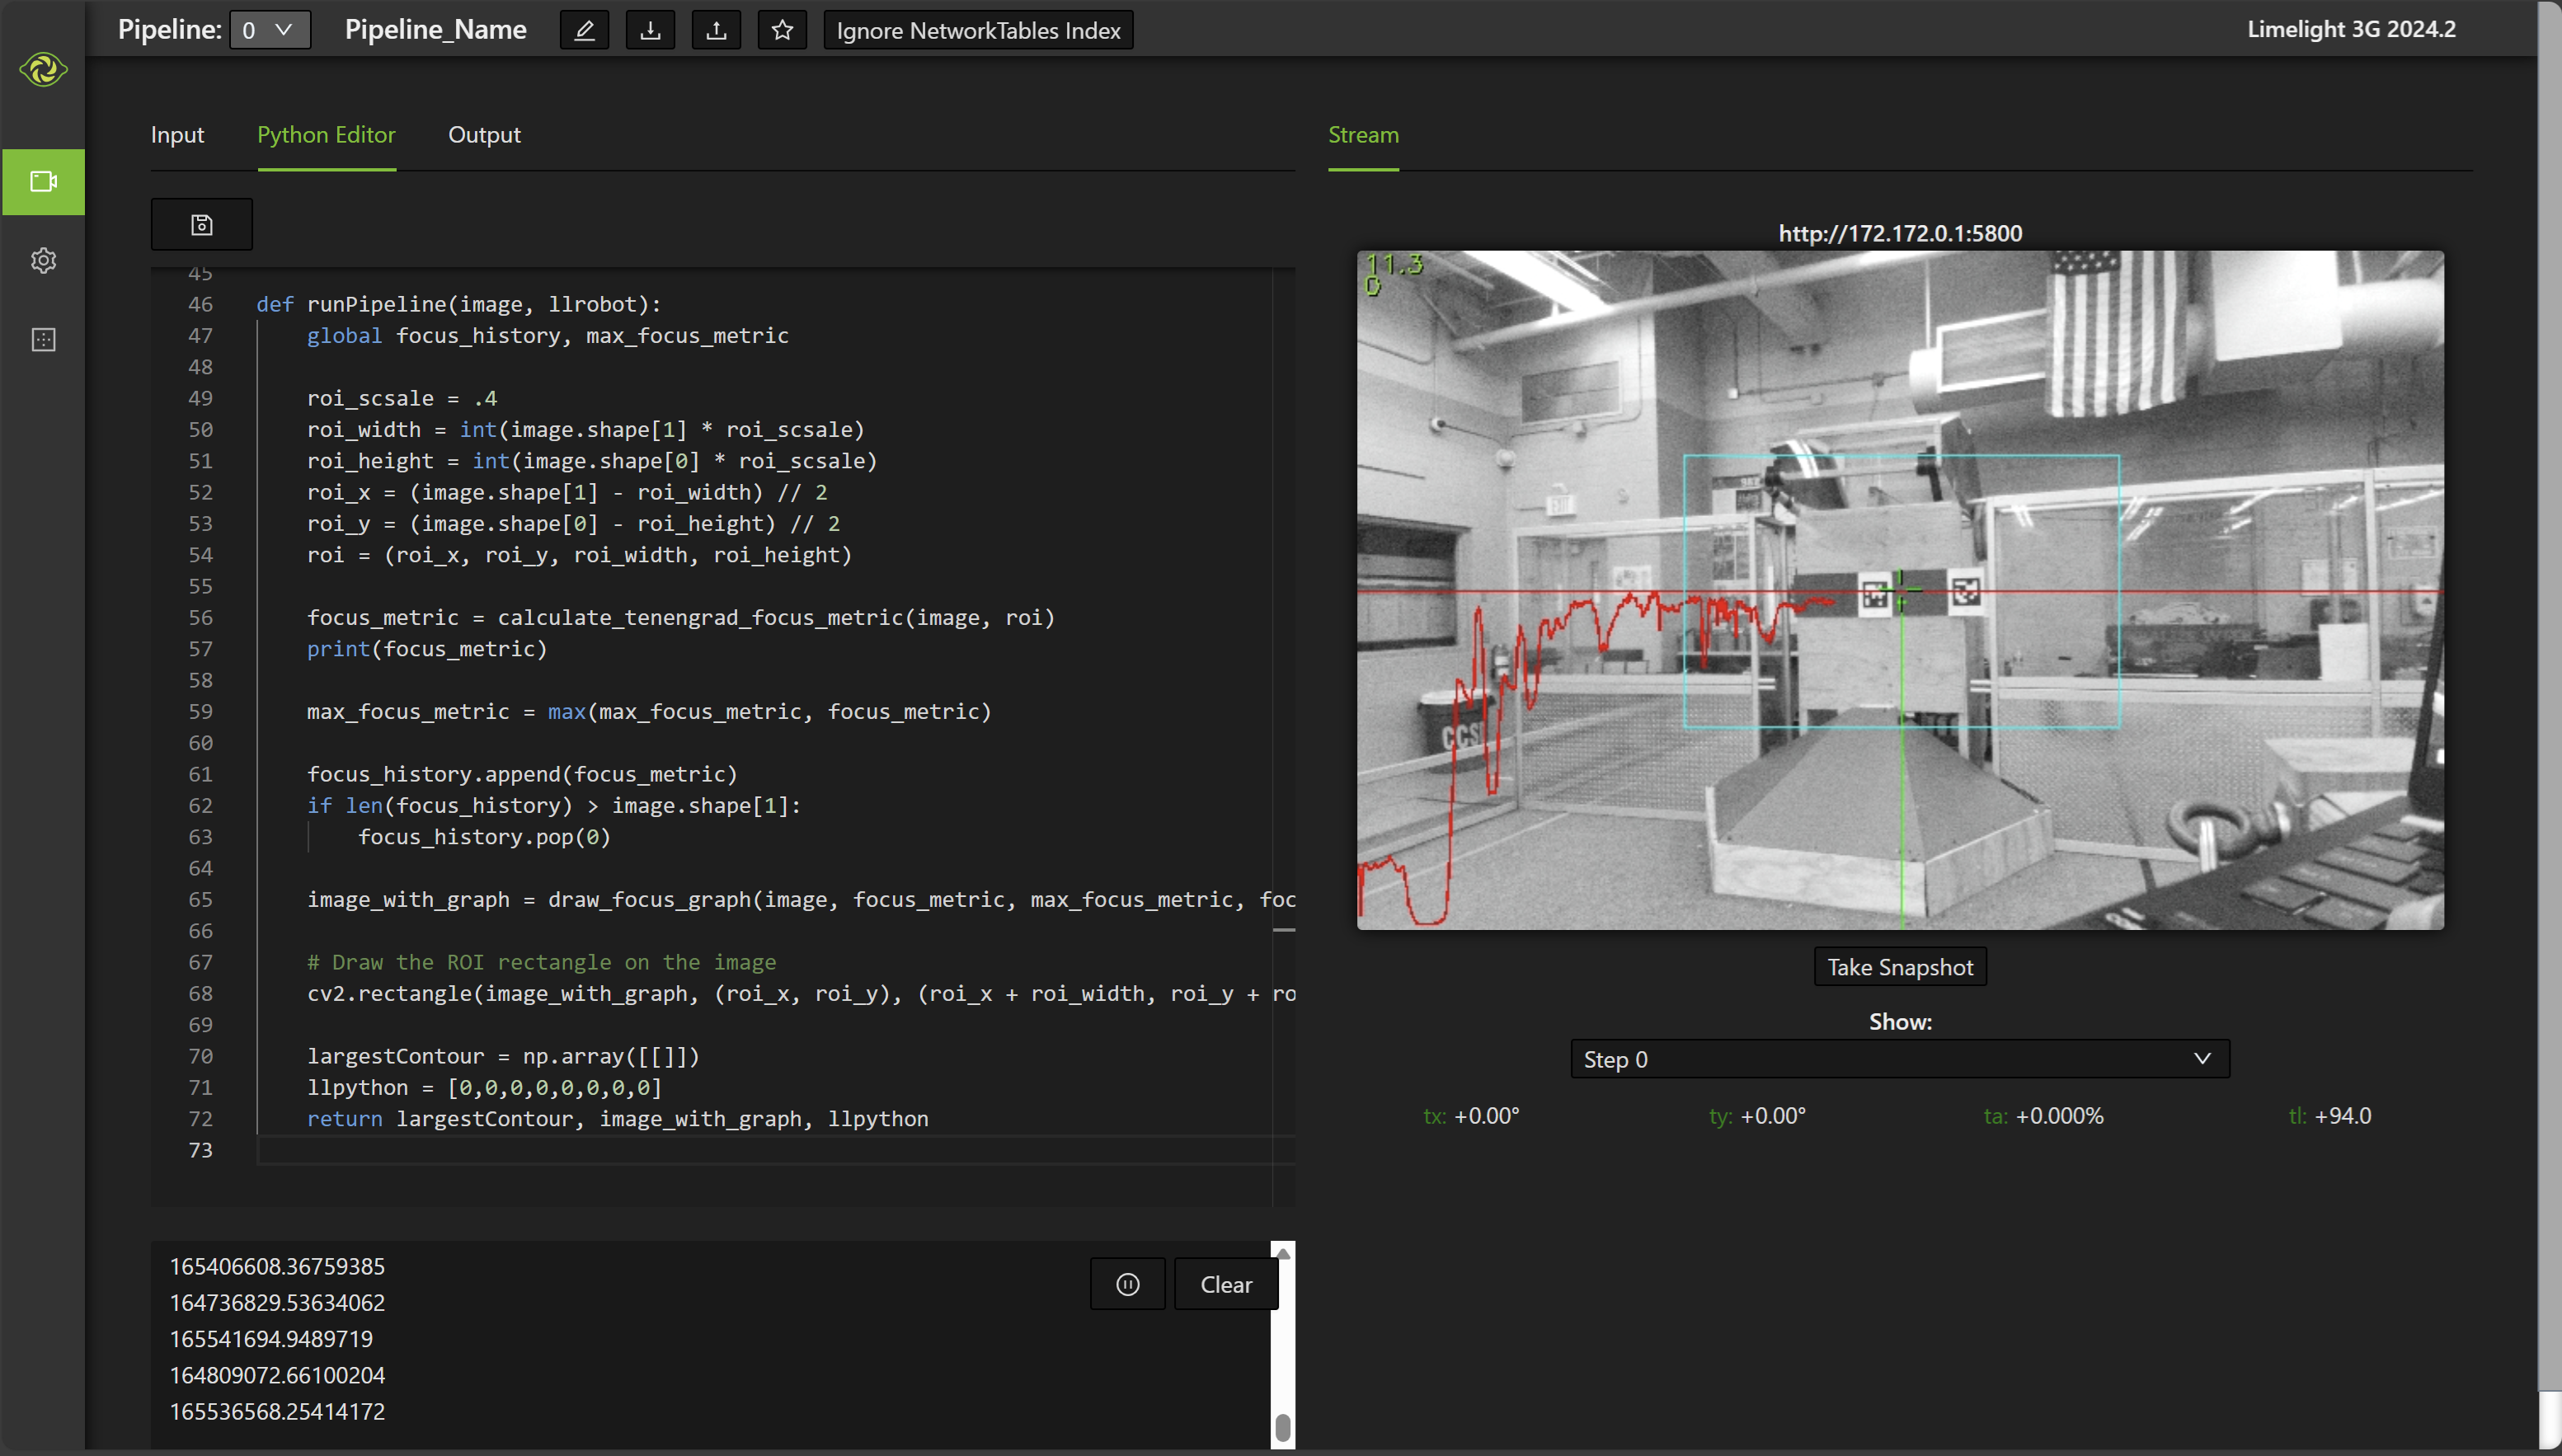Switch to the Input tab
The height and width of the screenshot is (1456, 2562).
(176, 134)
